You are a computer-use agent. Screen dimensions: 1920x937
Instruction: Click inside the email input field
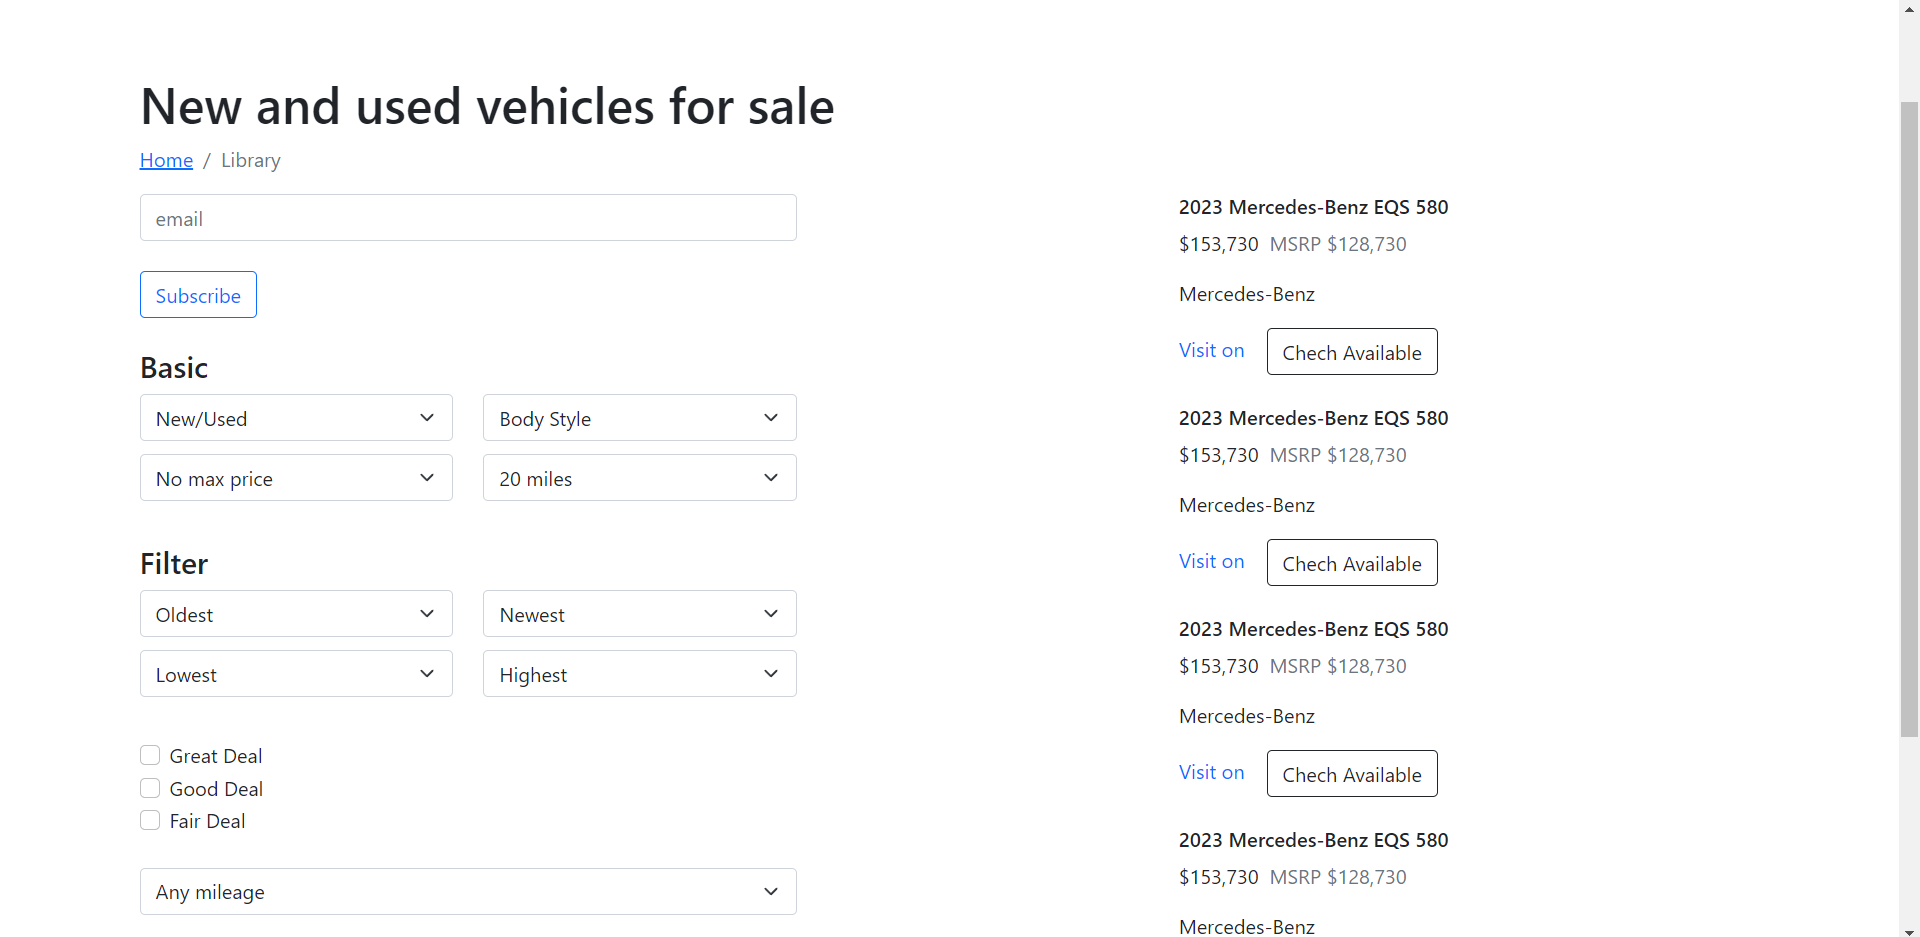[468, 217]
